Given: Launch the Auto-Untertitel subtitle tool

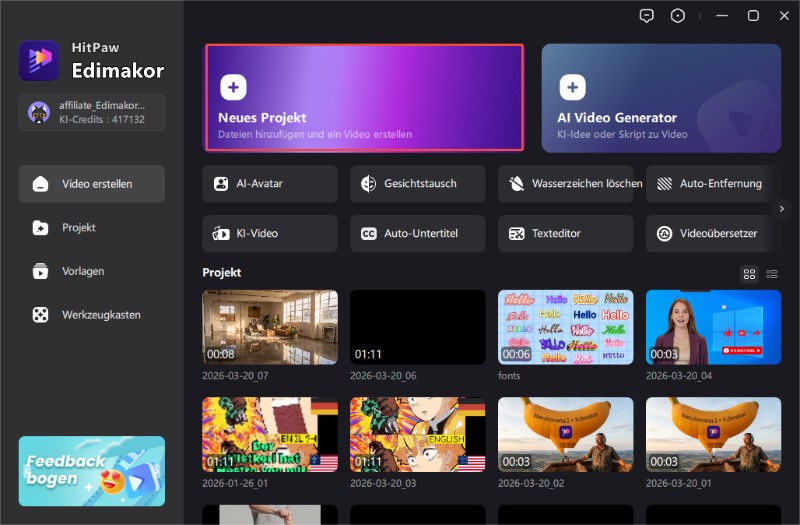Looking at the screenshot, I should coord(417,233).
